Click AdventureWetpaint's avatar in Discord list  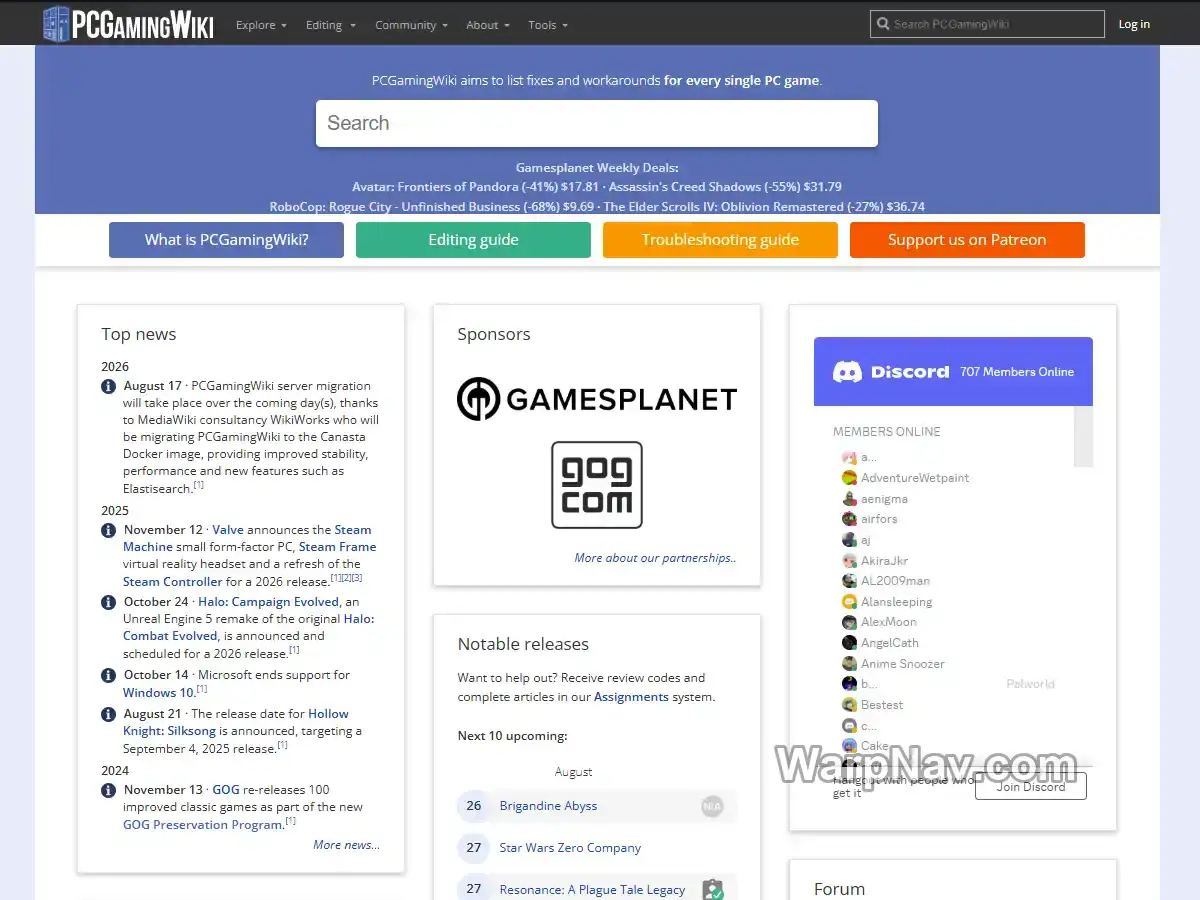[849, 478]
